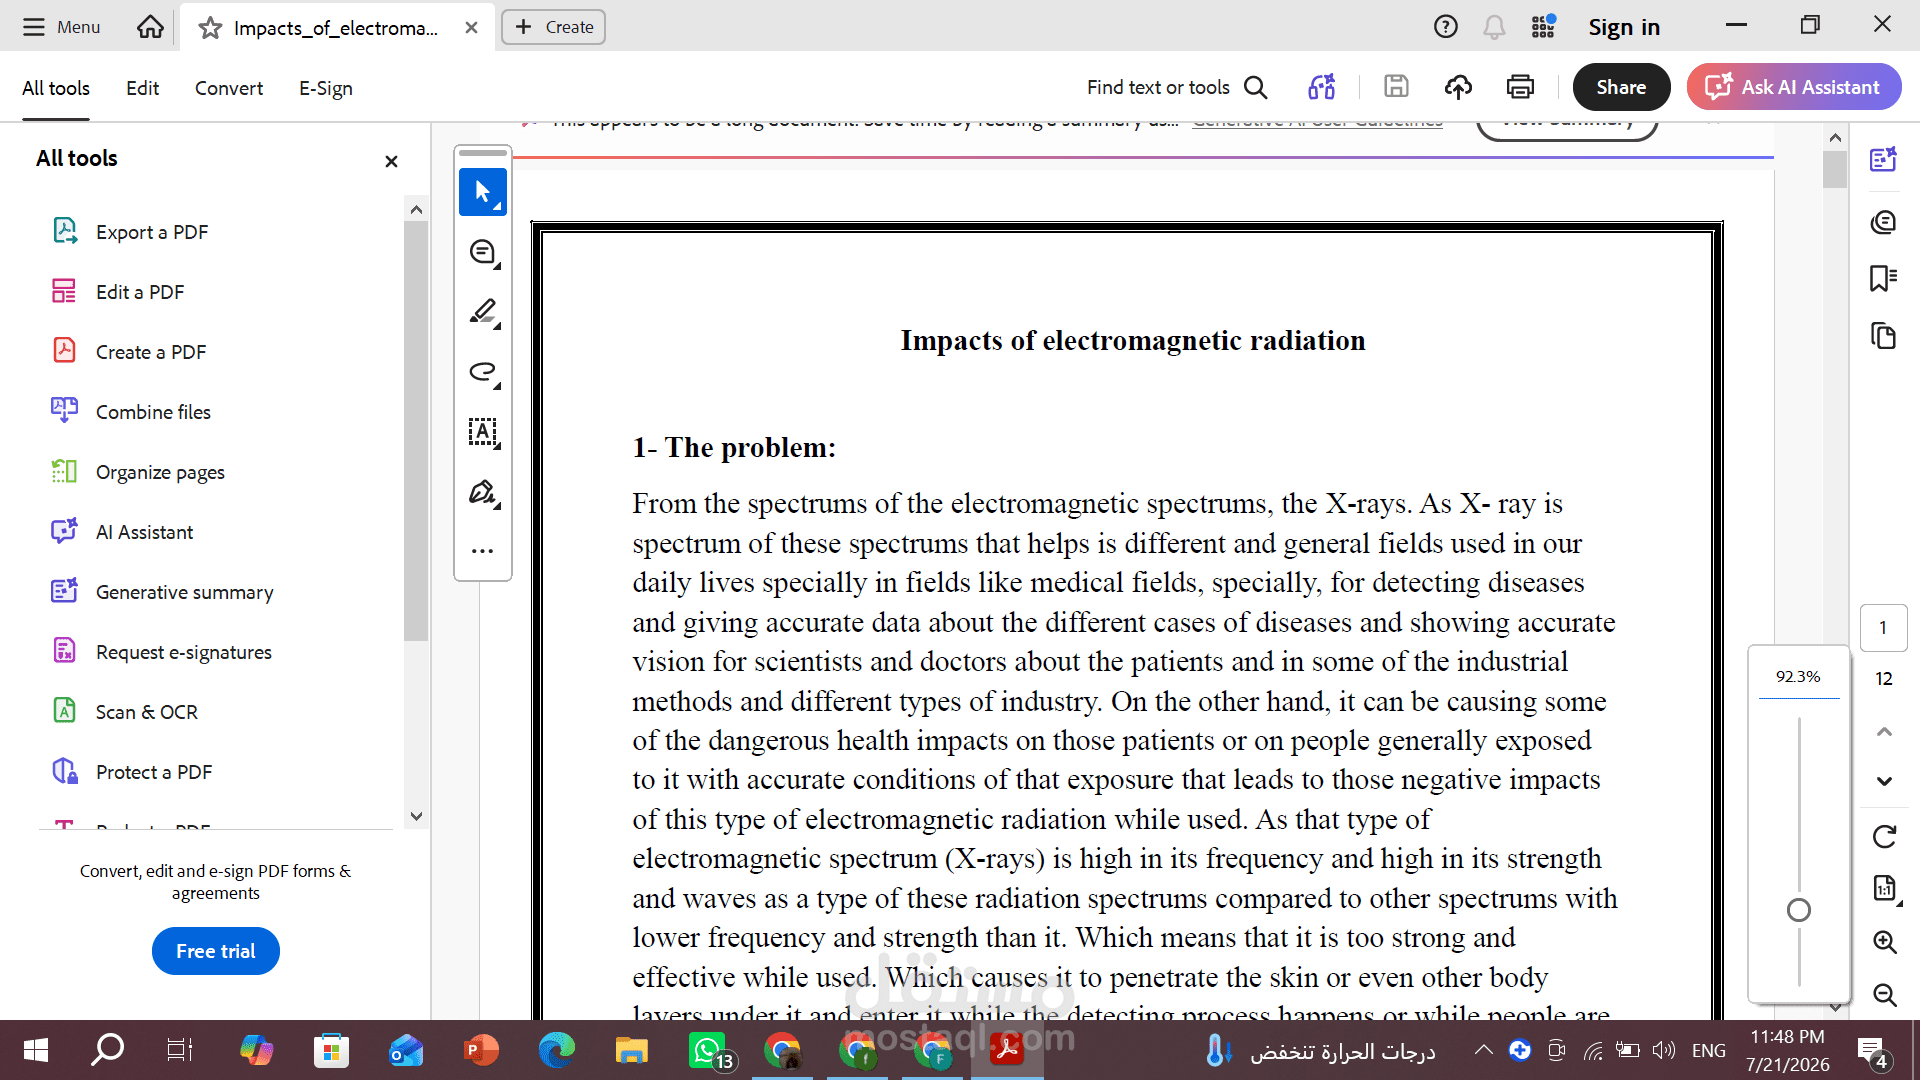1920x1080 pixels.
Task: Open the AI tools icon in toolbar
Action: (1322, 87)
